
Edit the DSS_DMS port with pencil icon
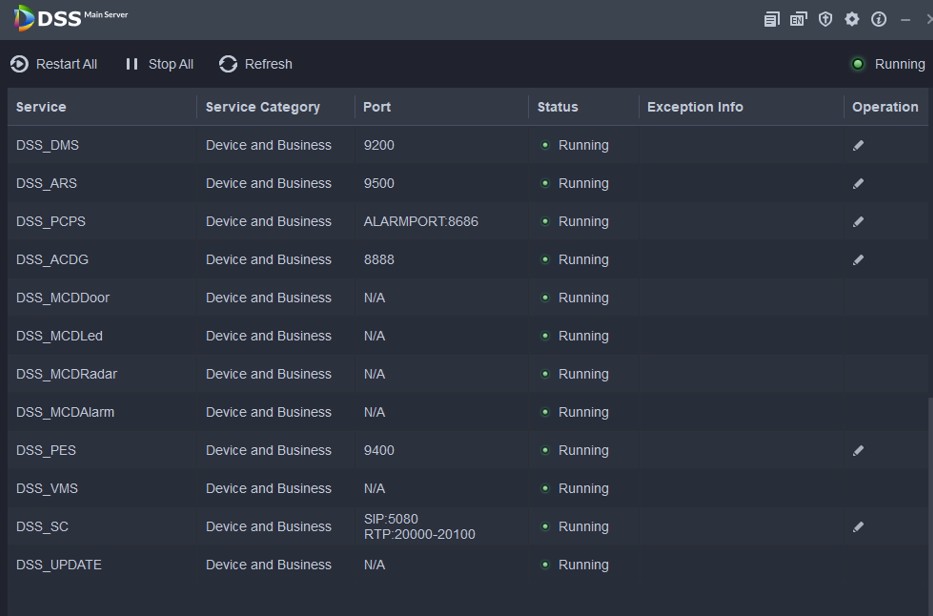[858, 145]
